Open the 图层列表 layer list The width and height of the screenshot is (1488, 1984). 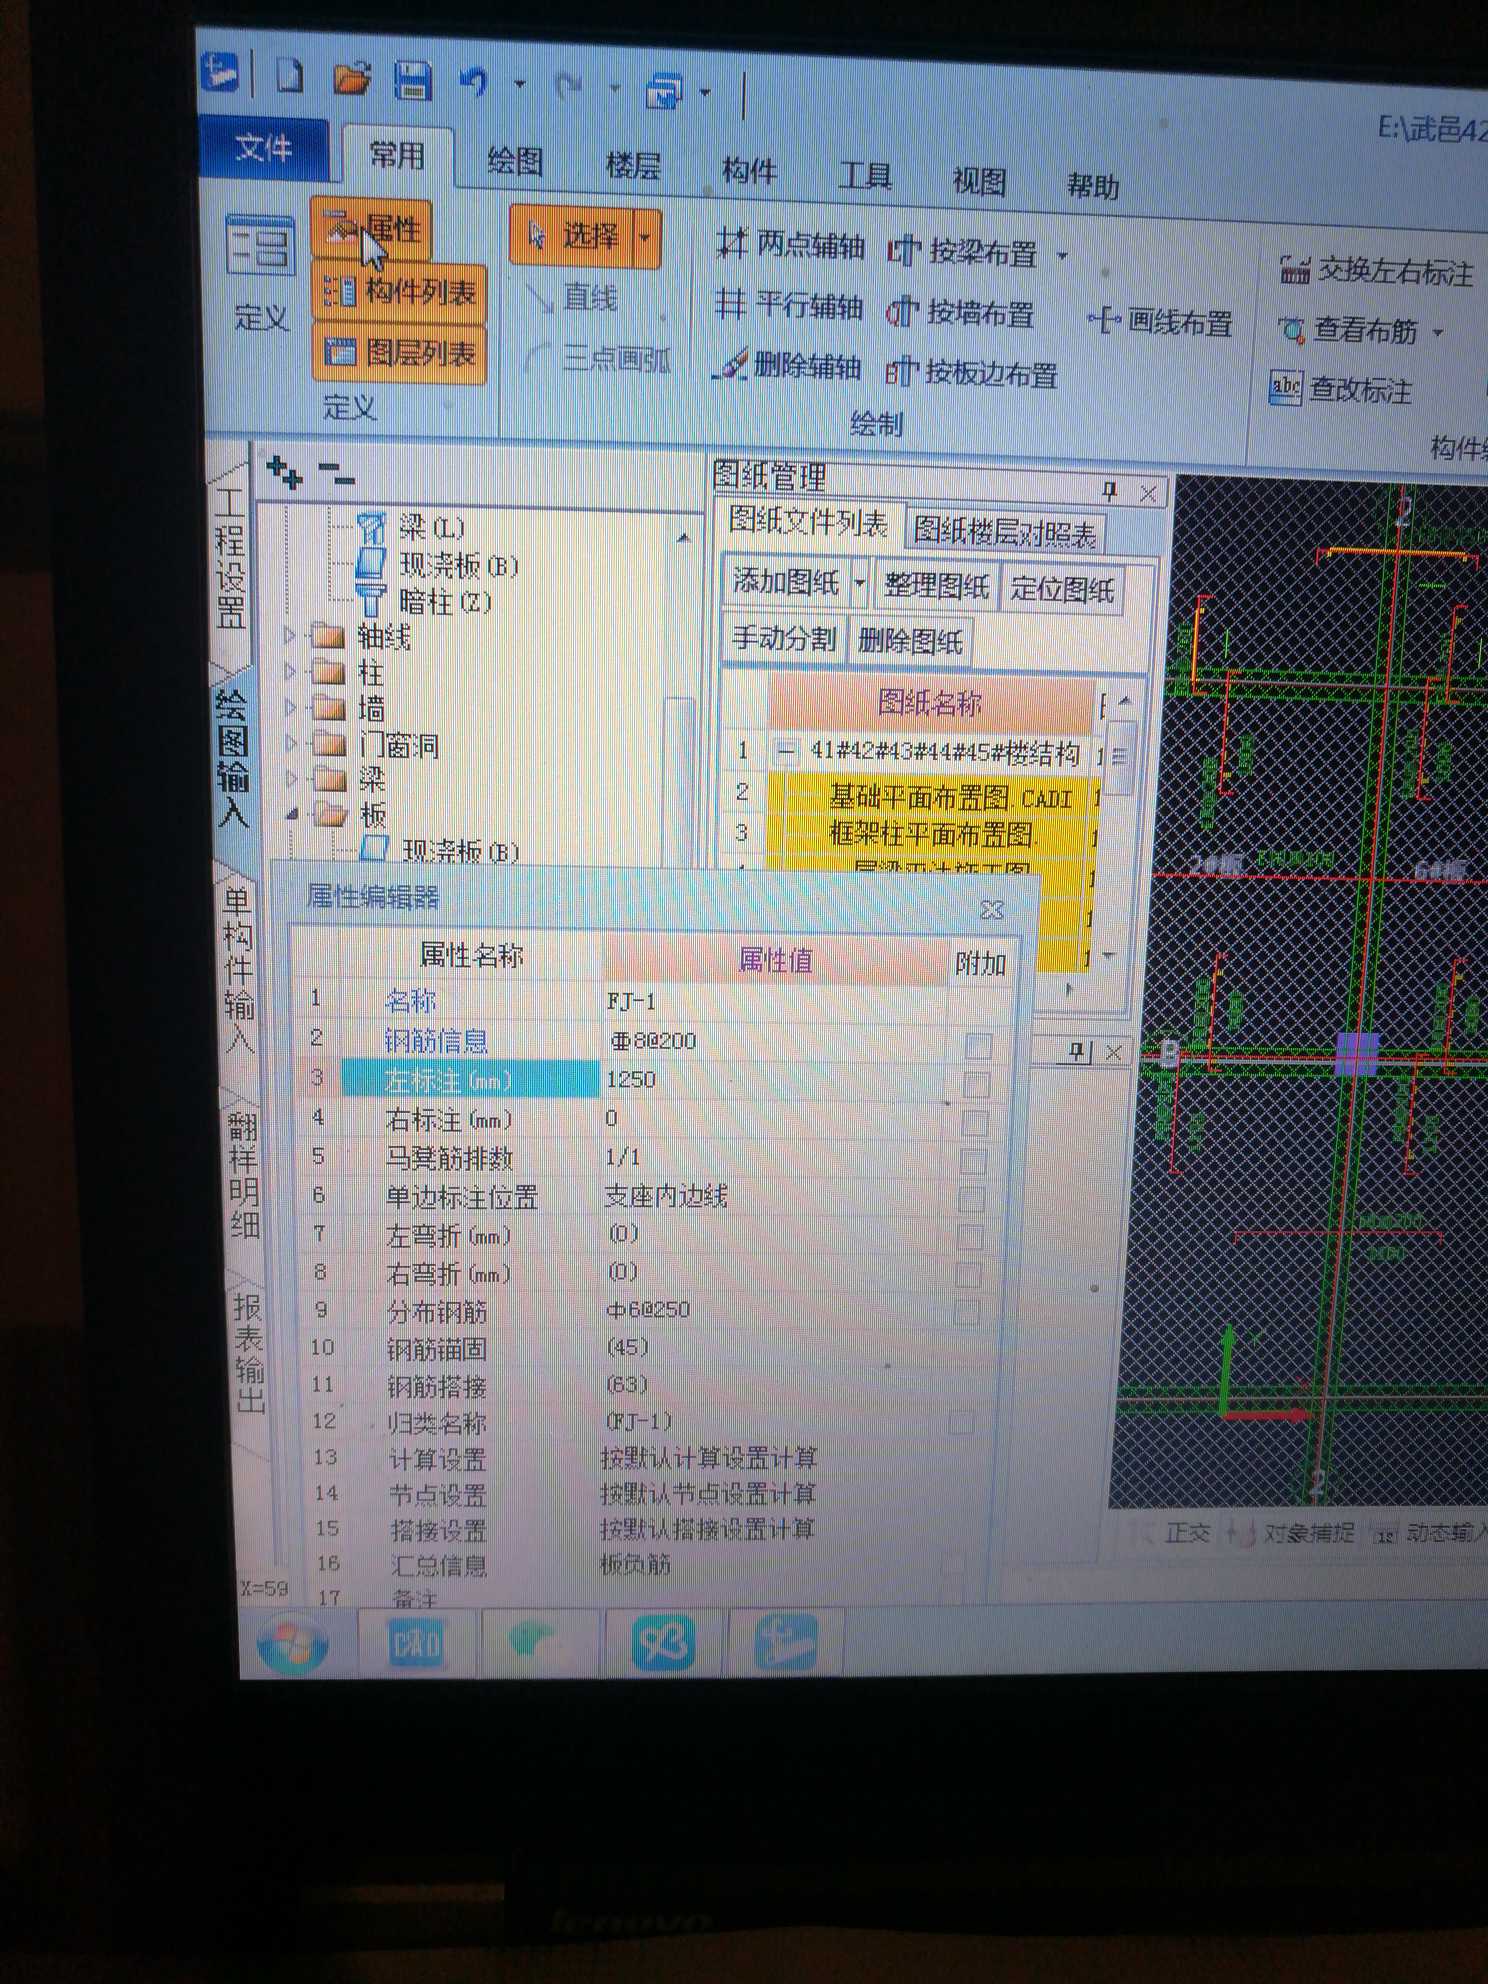click(400, 352)
